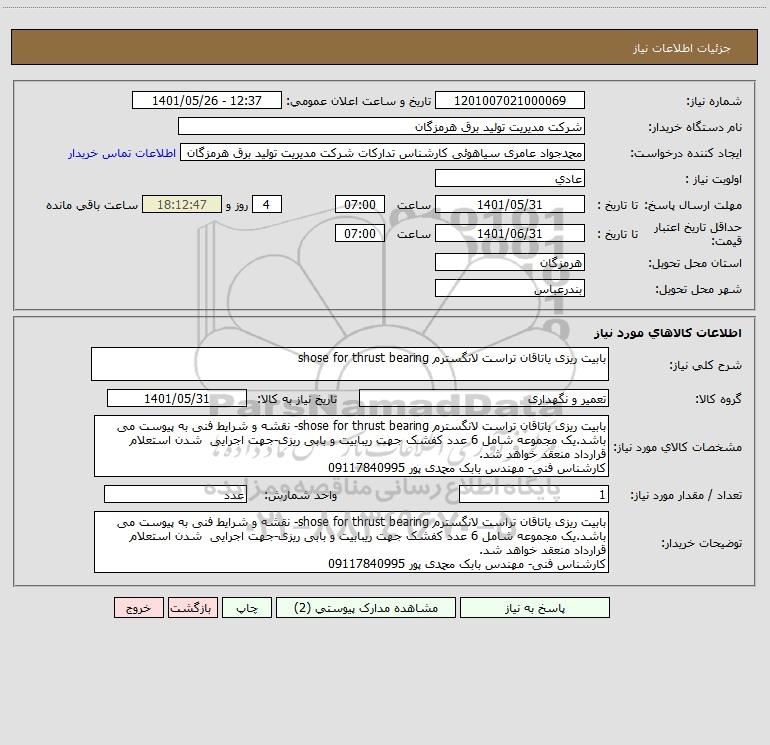Click the شهر محل تحویل label

(x=699, y=290)
